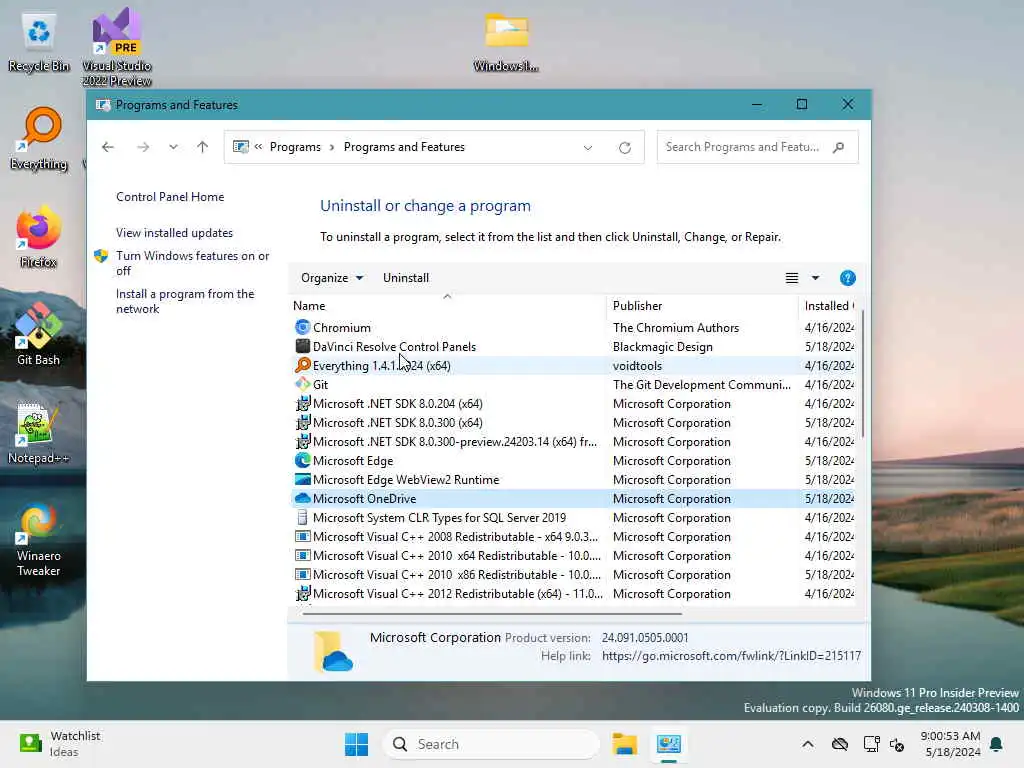Click Turn Windows features on or off
Image resolution: width=1024 pixels, height=768 pixels.
[x=192, y=263]
